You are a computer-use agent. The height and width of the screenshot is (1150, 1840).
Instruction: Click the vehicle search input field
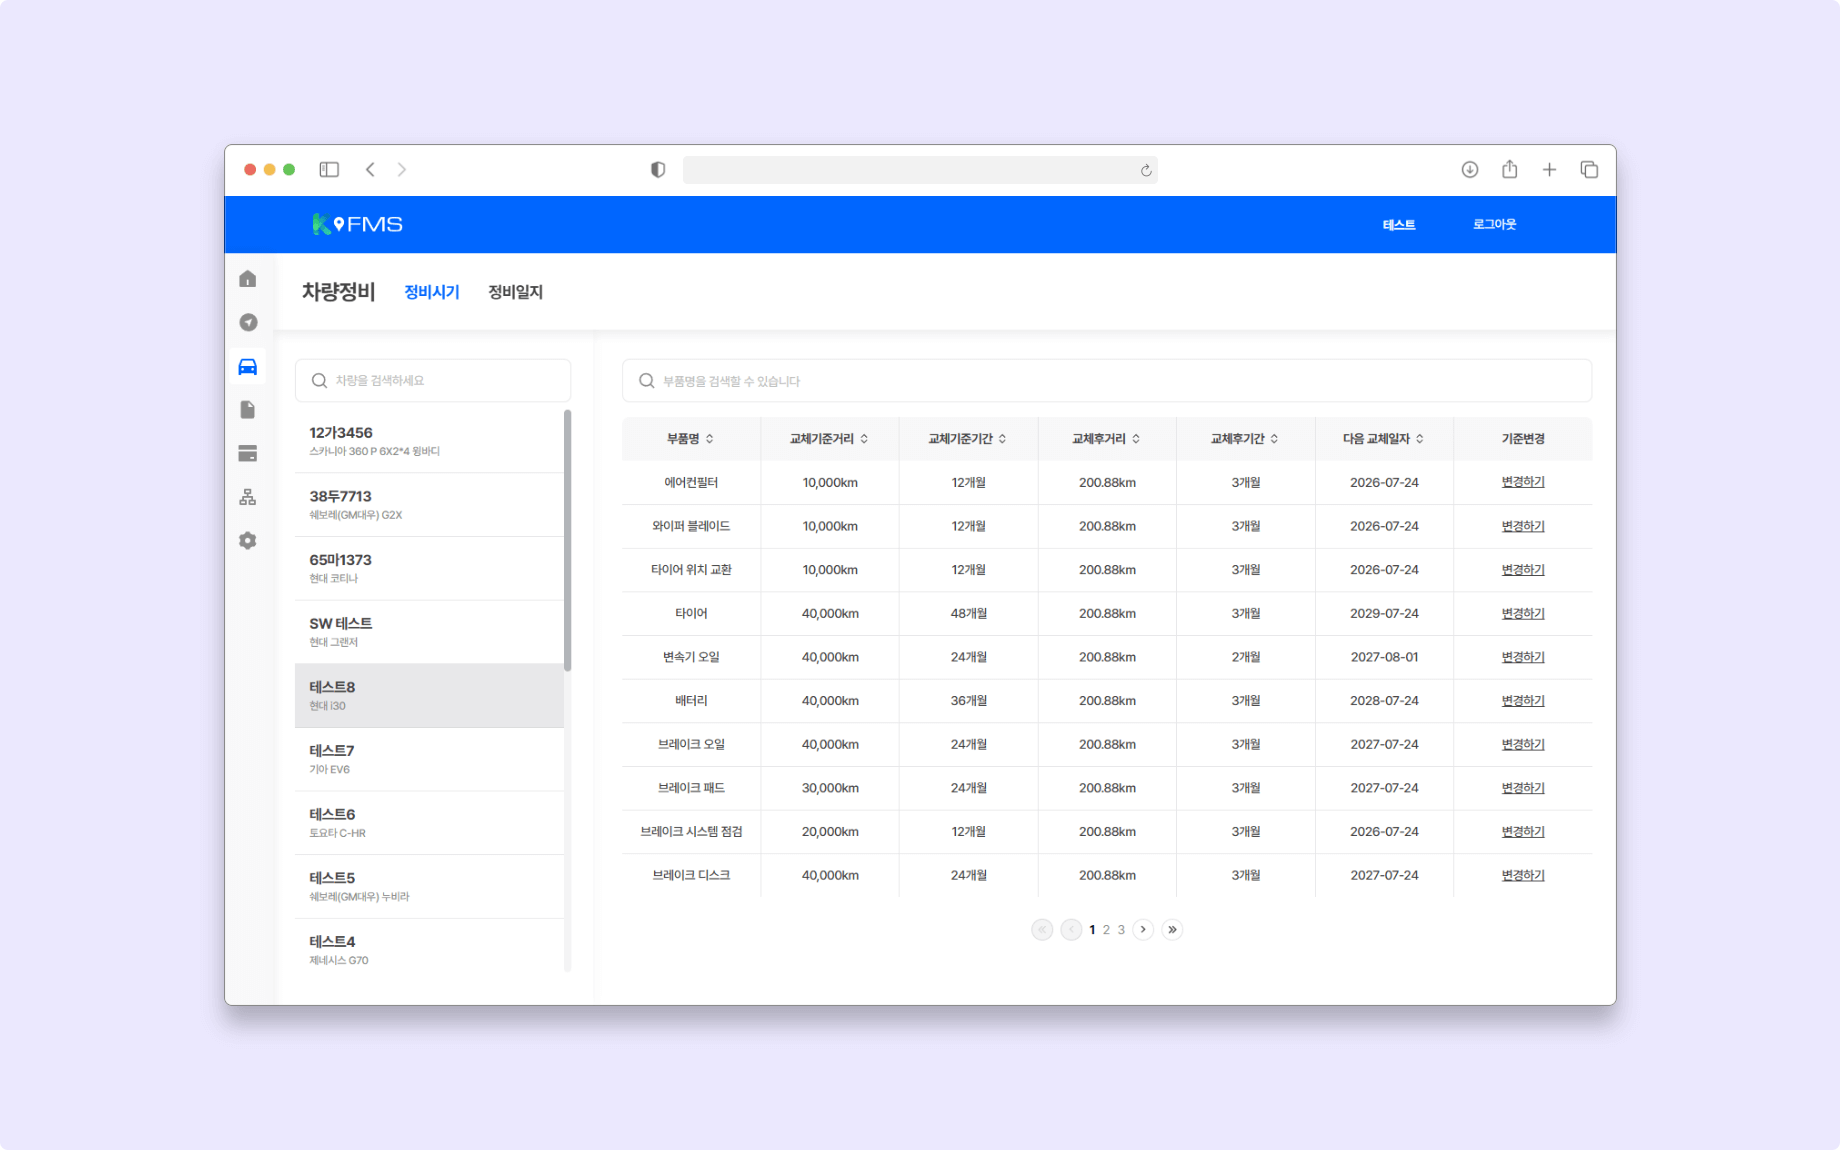432,380
